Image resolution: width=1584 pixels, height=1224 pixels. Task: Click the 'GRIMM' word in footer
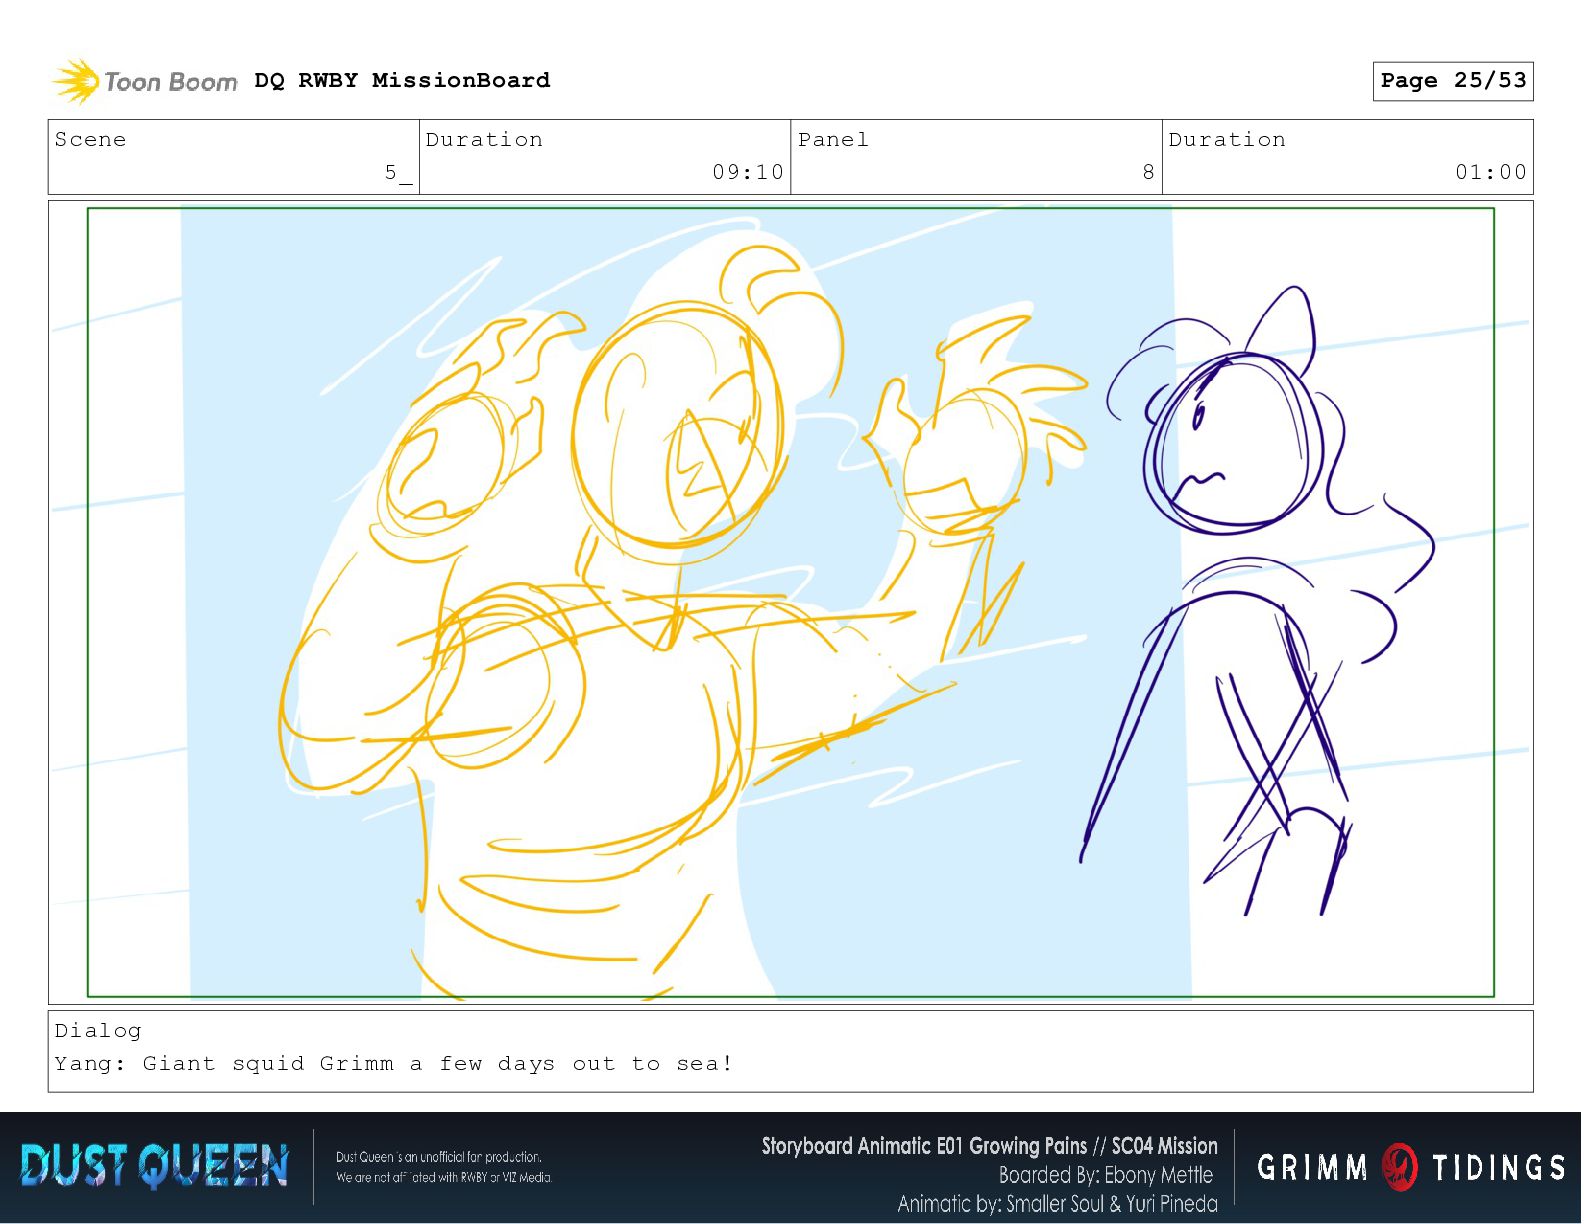[1312, 1167]
